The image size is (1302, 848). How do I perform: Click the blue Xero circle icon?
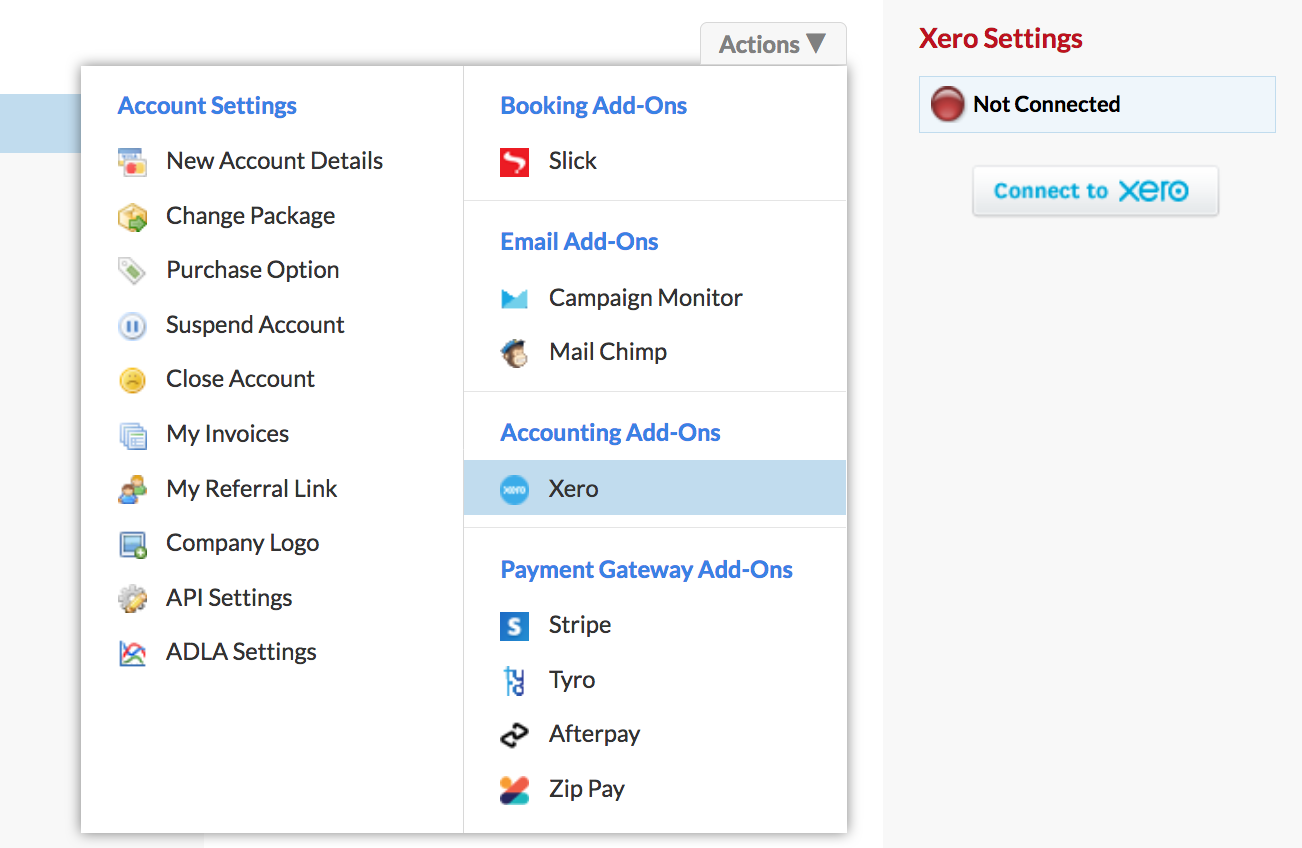(x=514, y=489)
